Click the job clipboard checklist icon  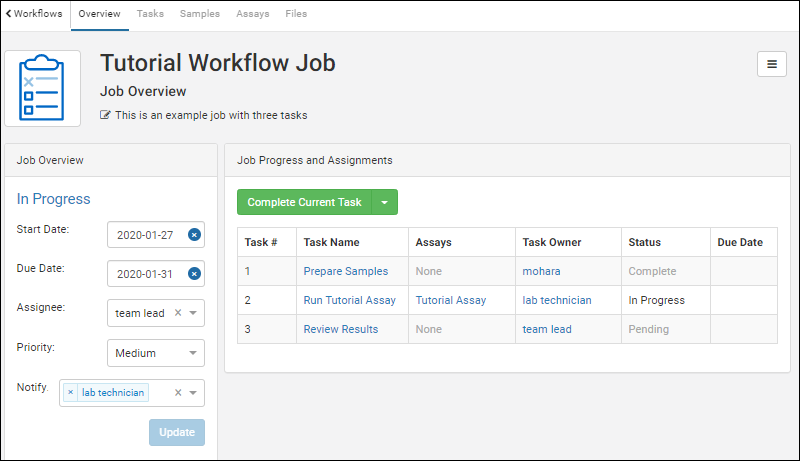point(42,88)
